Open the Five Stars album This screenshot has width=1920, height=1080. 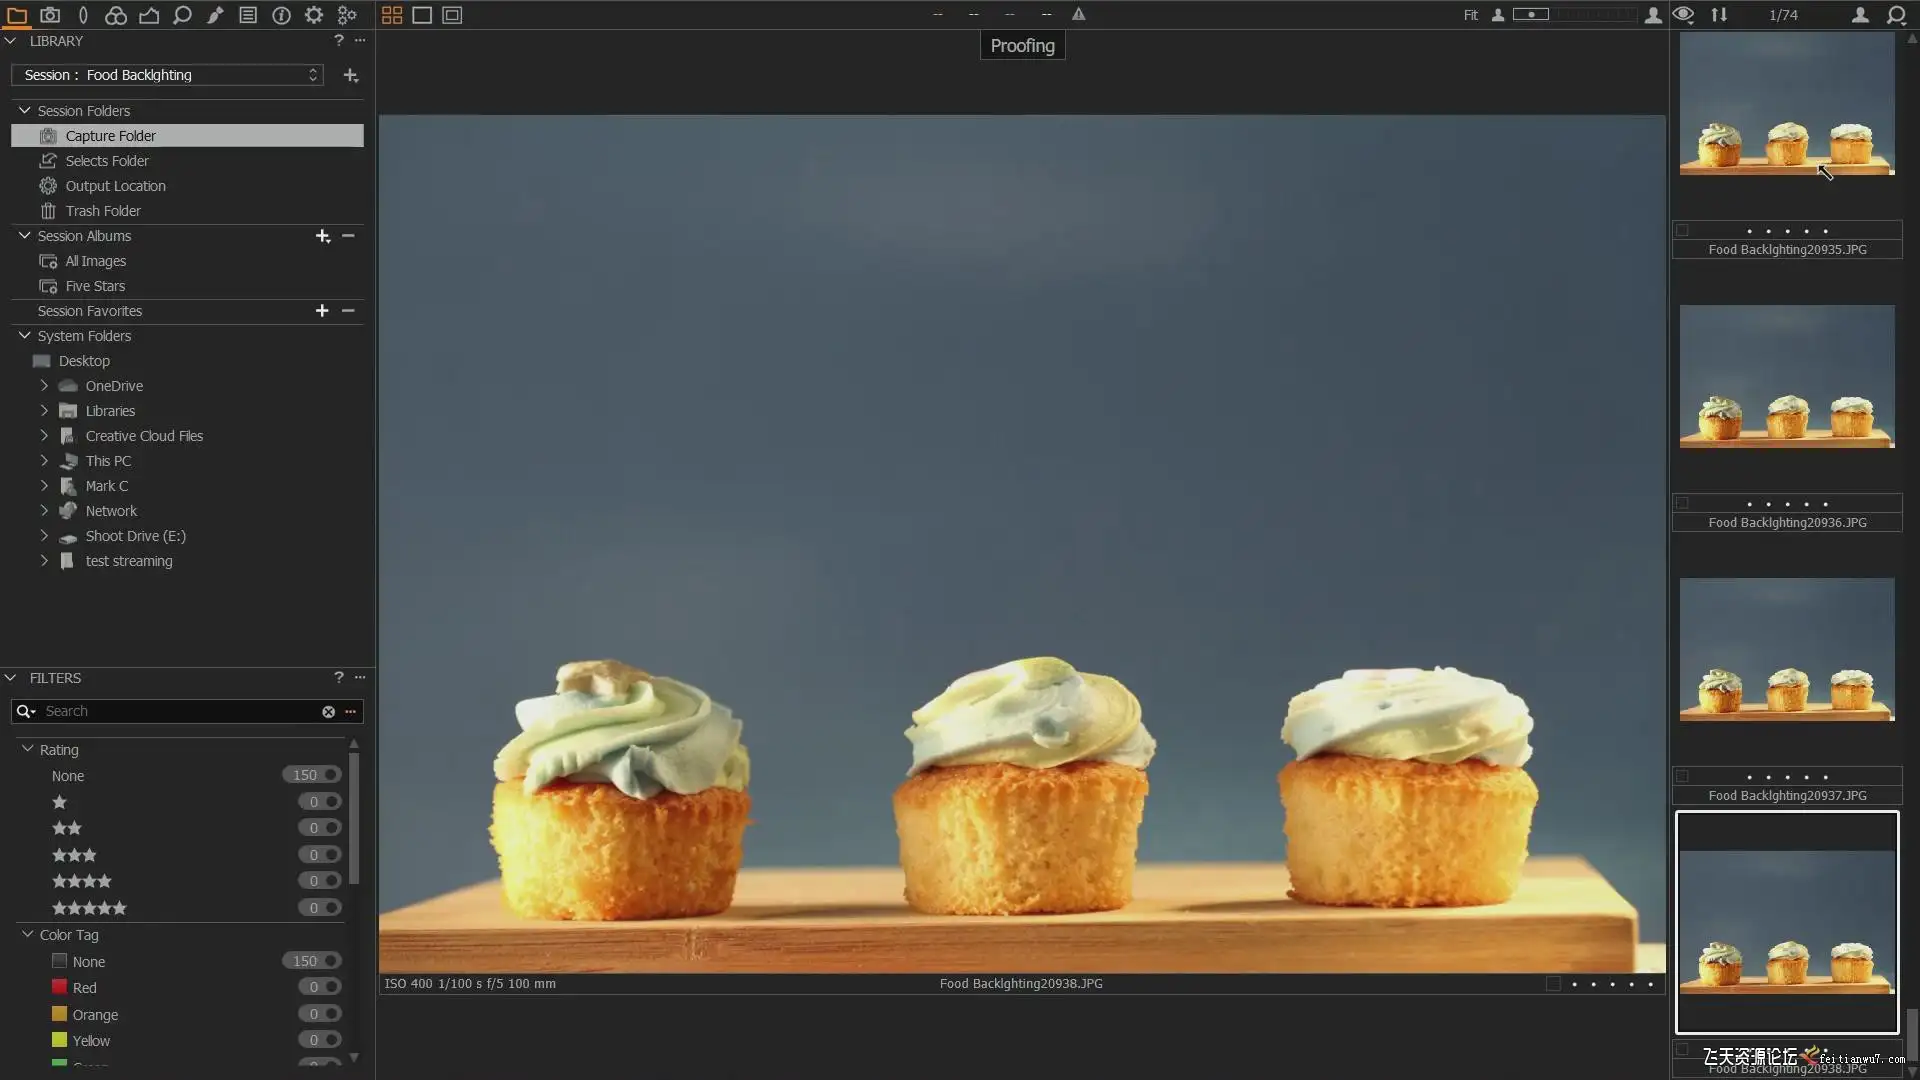coord(95,286)
